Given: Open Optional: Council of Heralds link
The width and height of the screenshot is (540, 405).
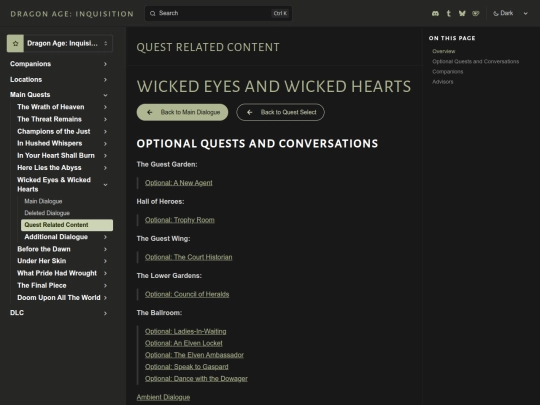Looking at the screenshot, I should click(x=187, y=294).
